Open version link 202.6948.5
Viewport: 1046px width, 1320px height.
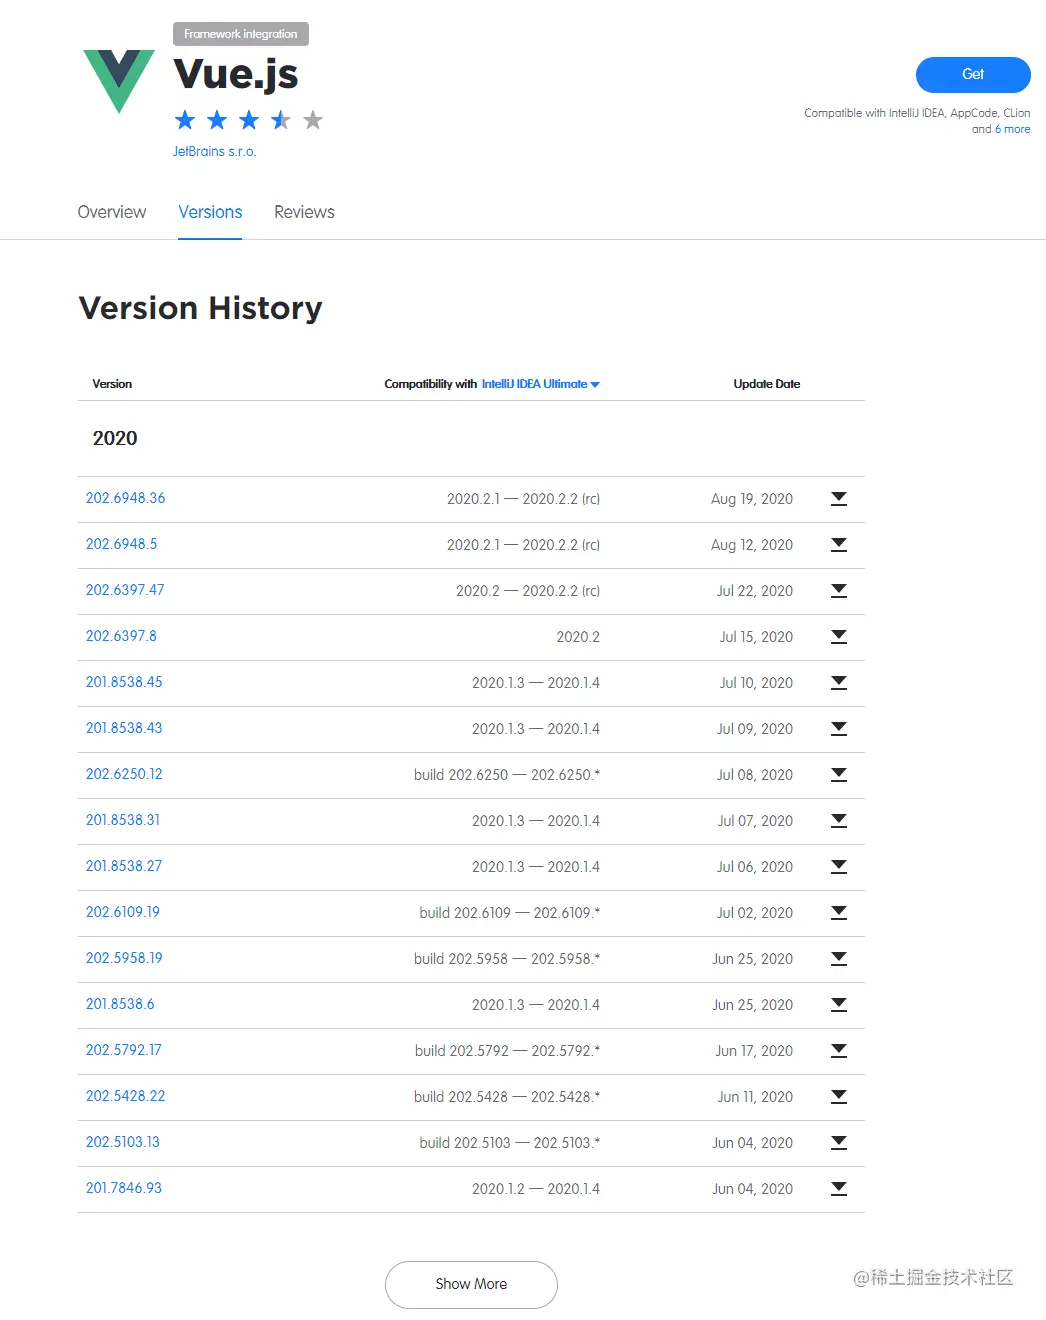click(x=121, y=544)
